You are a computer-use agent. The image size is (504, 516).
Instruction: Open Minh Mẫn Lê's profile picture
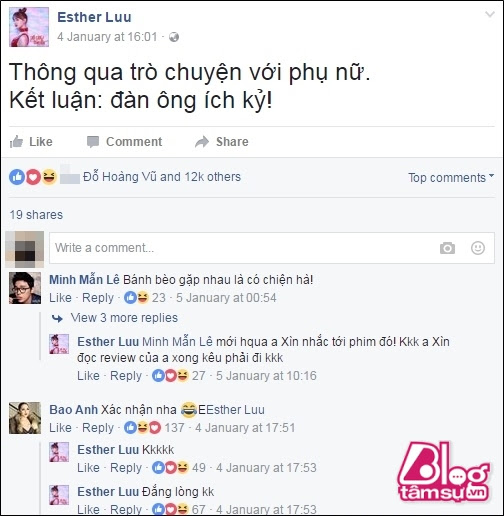point(25,288)
